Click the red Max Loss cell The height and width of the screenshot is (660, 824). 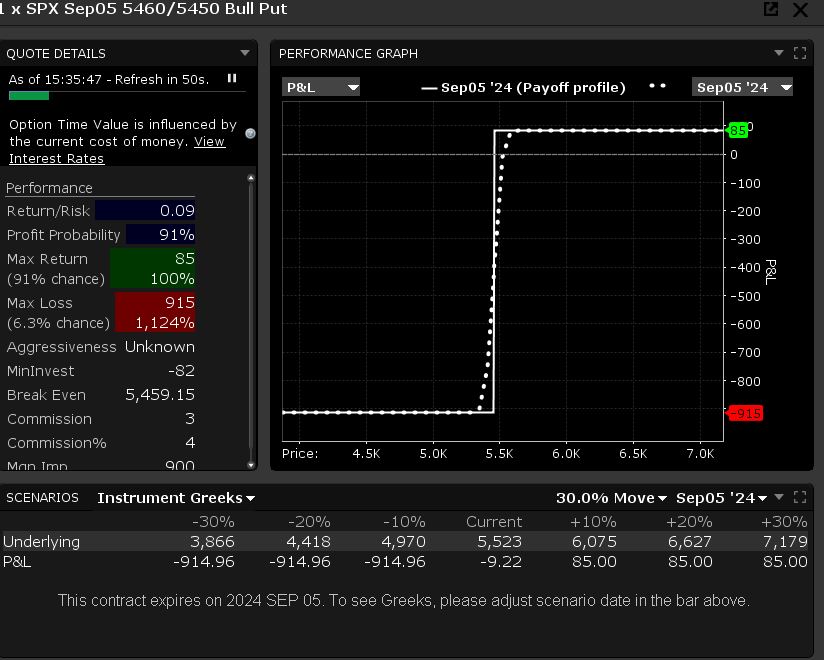point(155,313)
